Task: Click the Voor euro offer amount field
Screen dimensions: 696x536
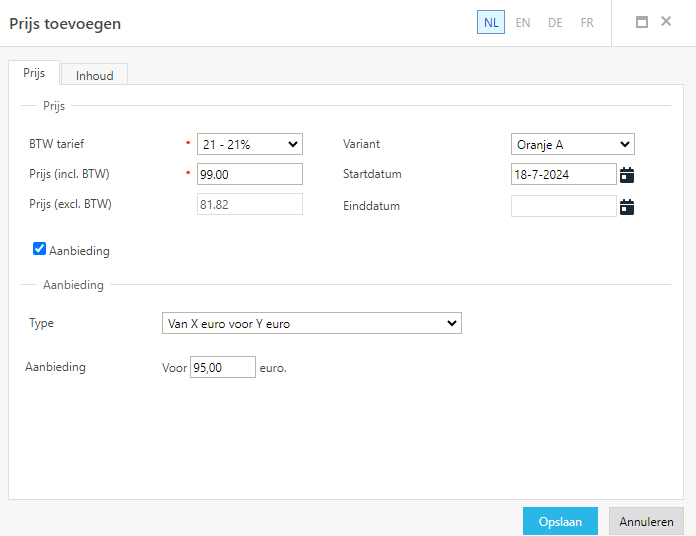Action: (223, 367)
